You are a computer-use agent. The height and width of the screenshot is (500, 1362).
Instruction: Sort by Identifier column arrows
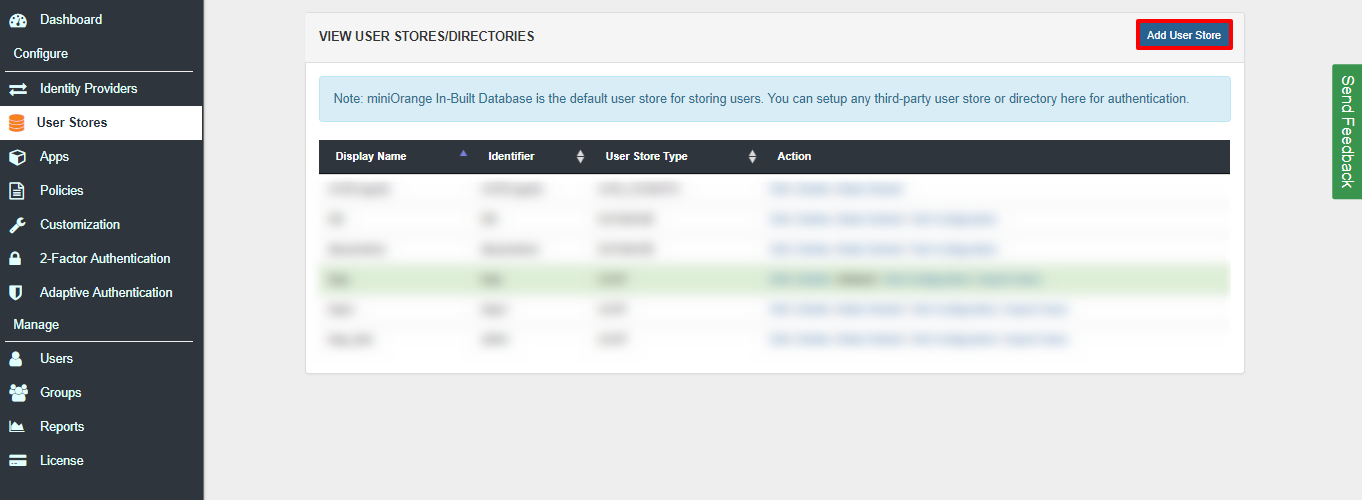pyautogui.click(x=581, y=157)
